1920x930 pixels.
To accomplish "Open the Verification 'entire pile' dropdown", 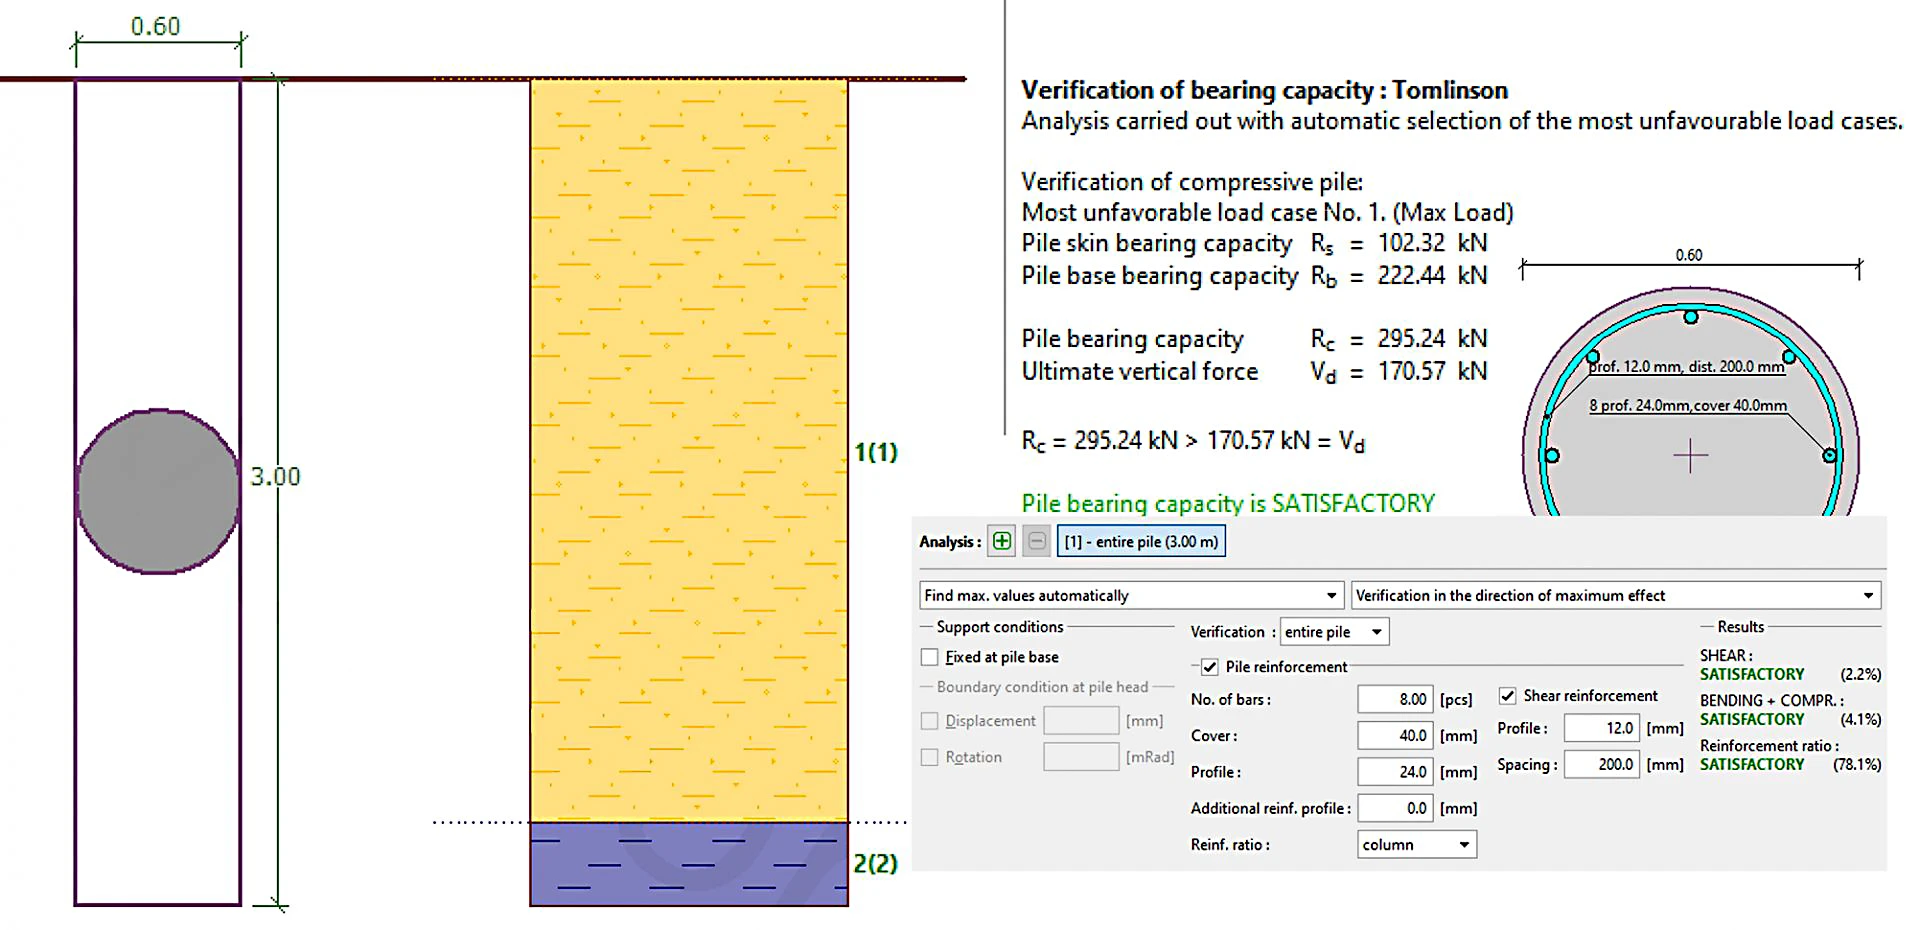I will pos(1334,631).
